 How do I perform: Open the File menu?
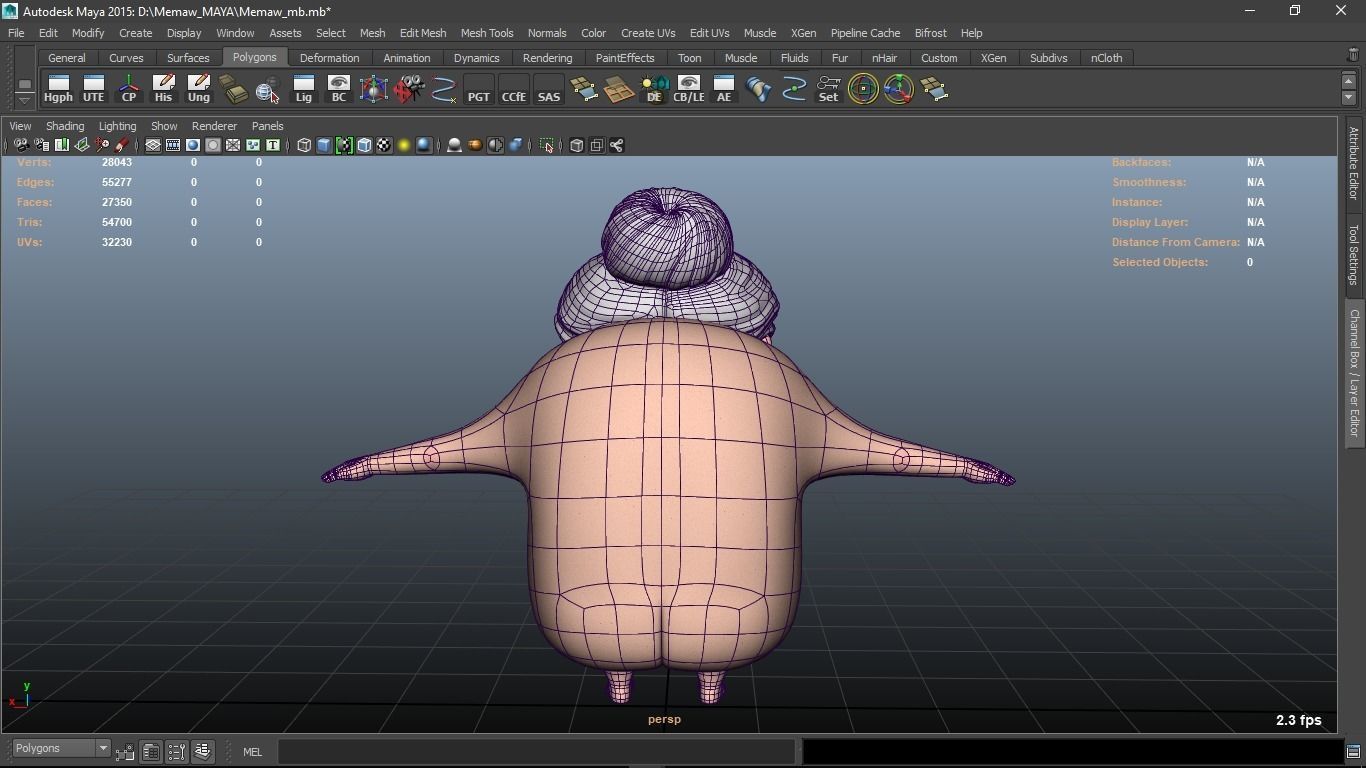pos(16,33)
